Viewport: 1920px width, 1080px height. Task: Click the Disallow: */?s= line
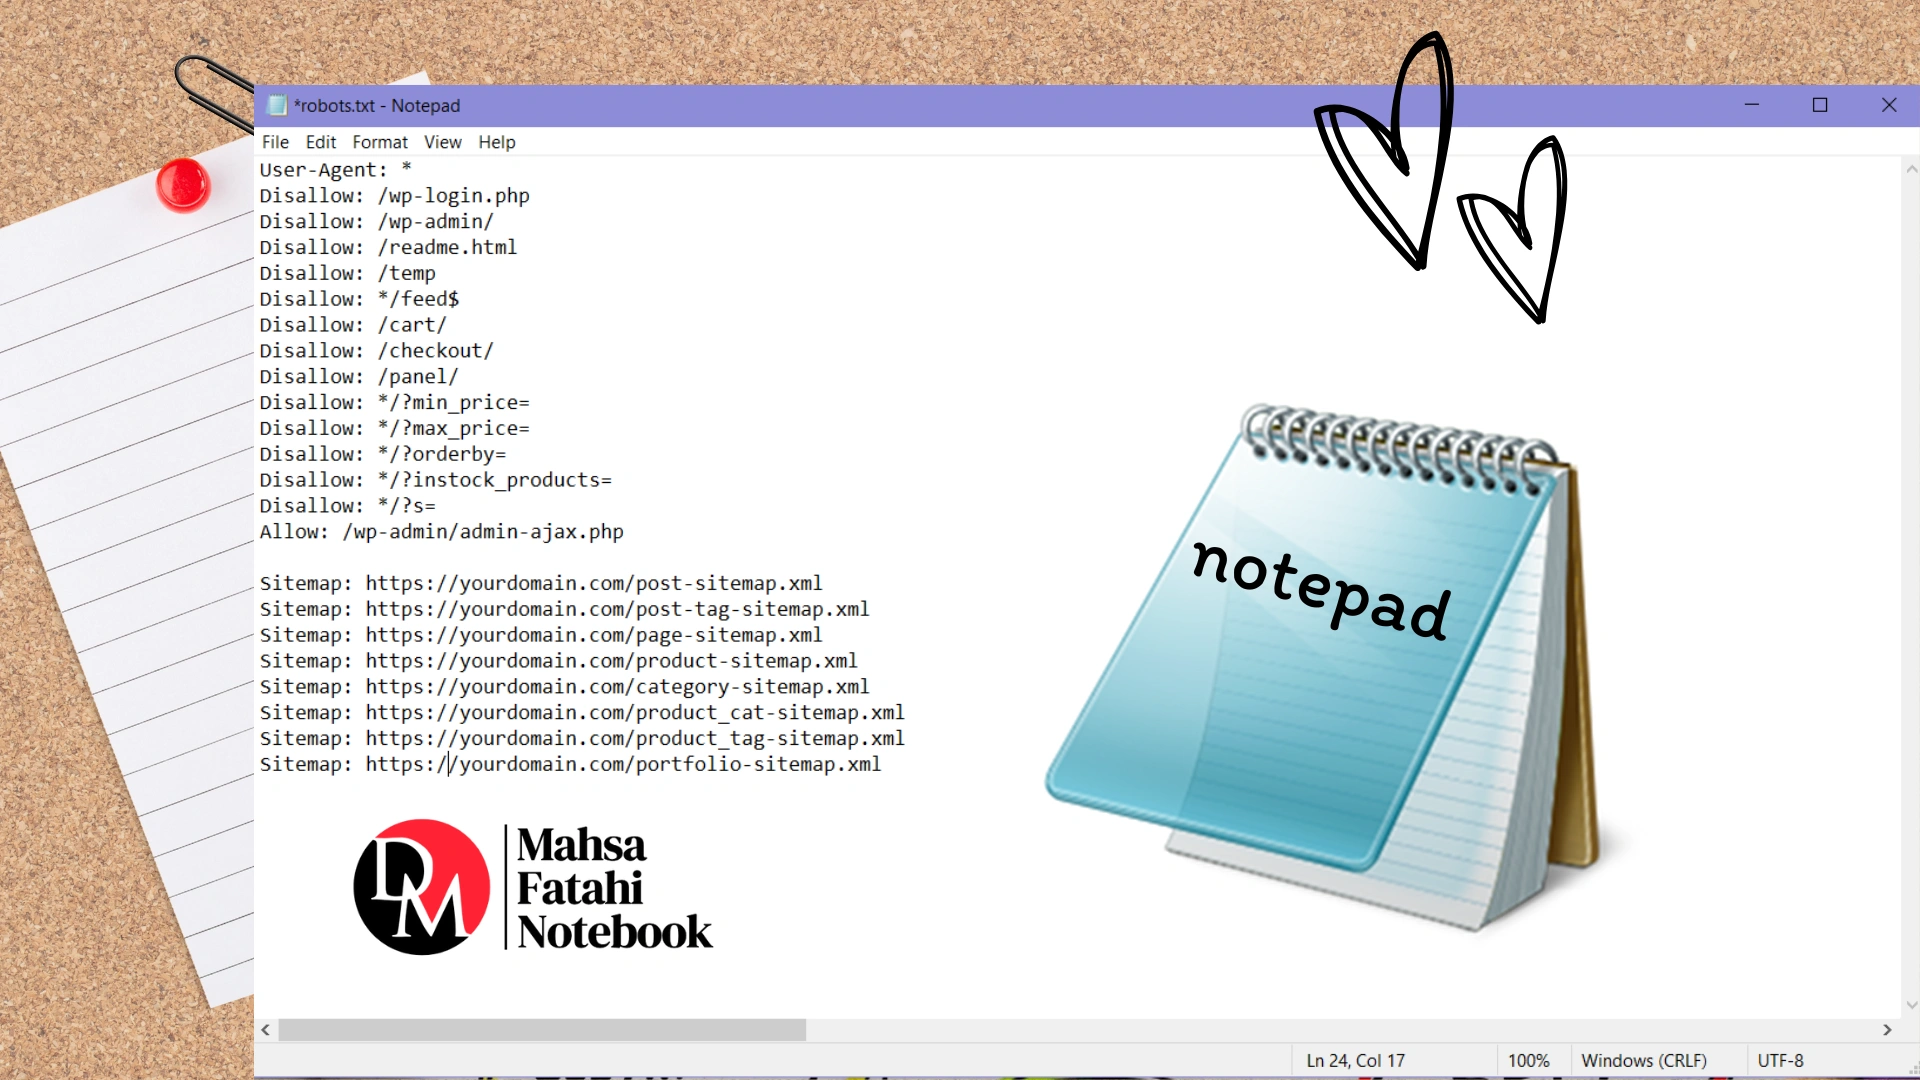pyautogui.click(x=348, y=506)
